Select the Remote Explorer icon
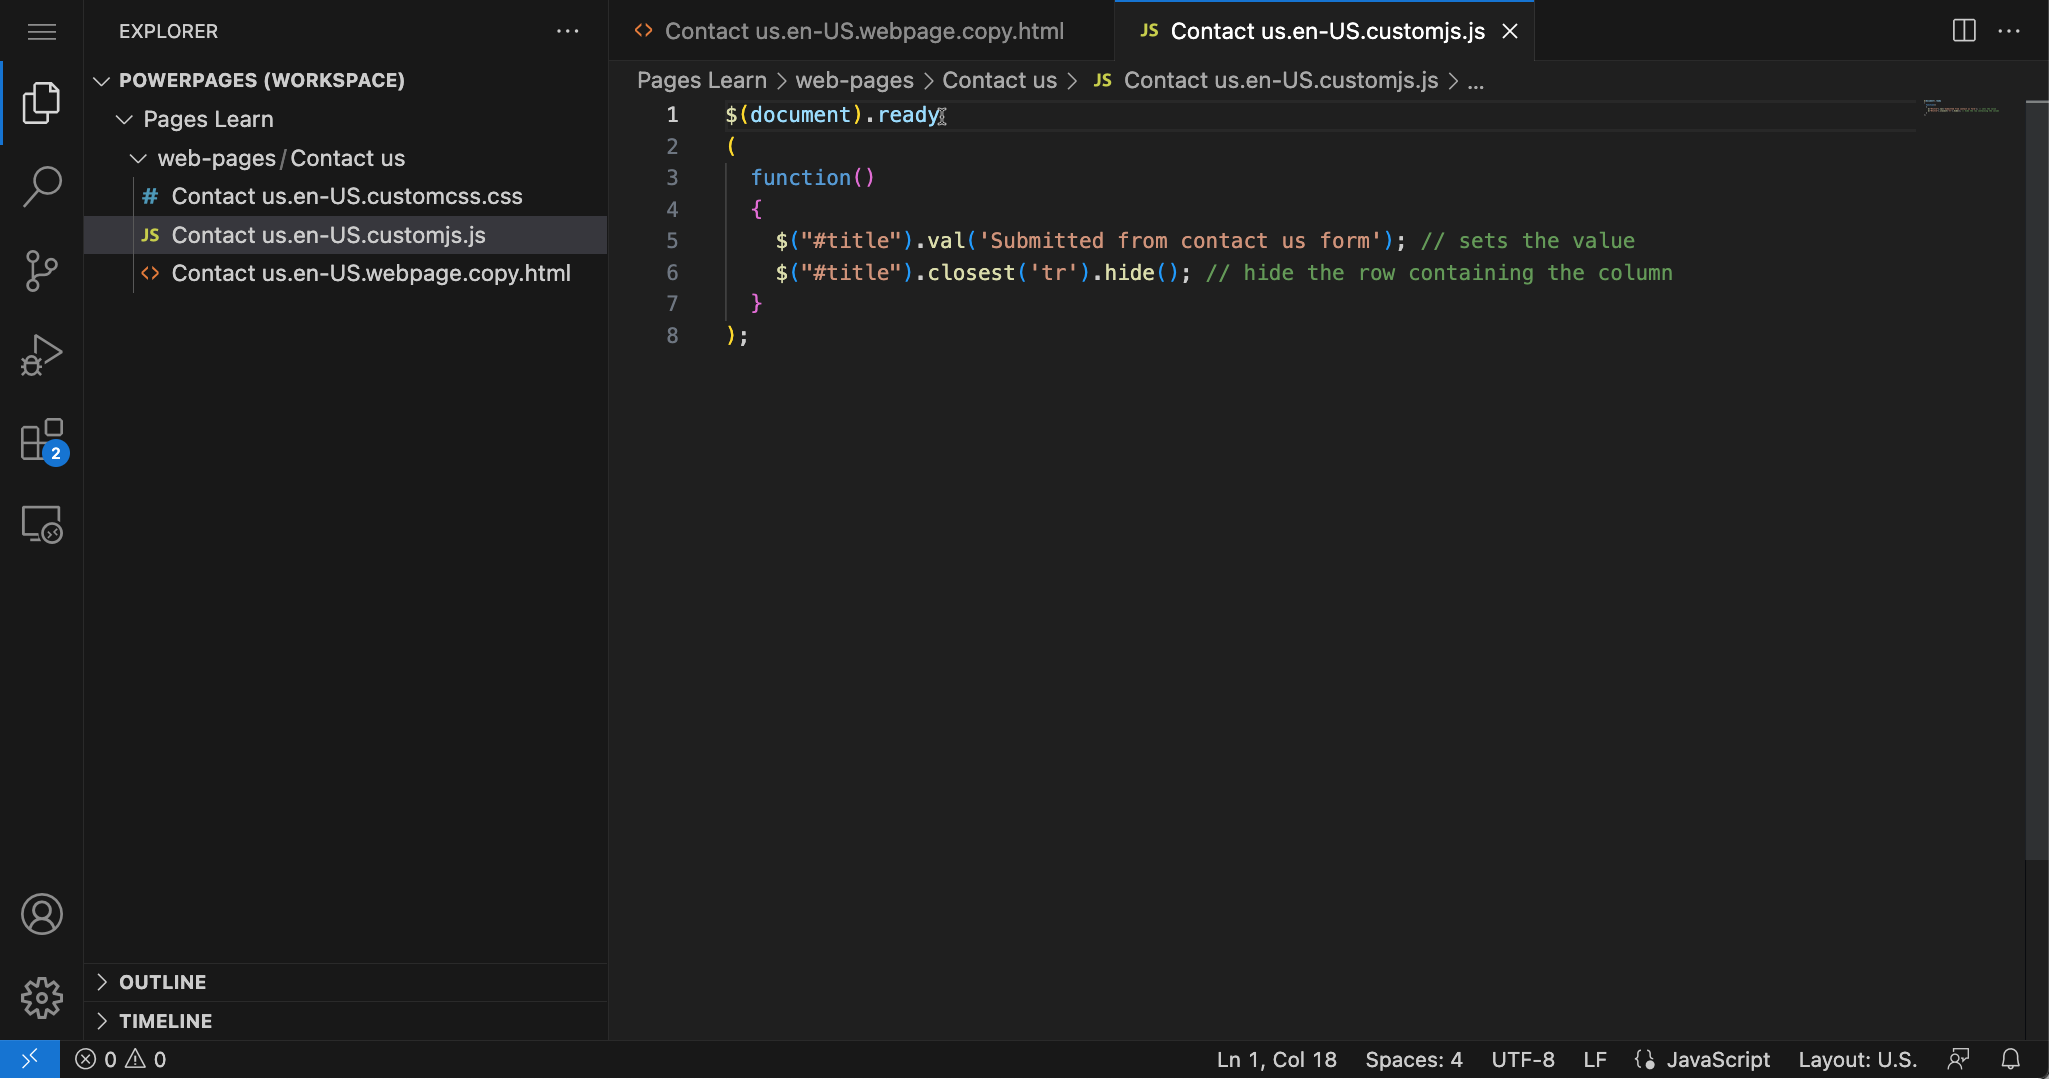The width and height of the screenshot is (2049, 1079). click(42, 523)
